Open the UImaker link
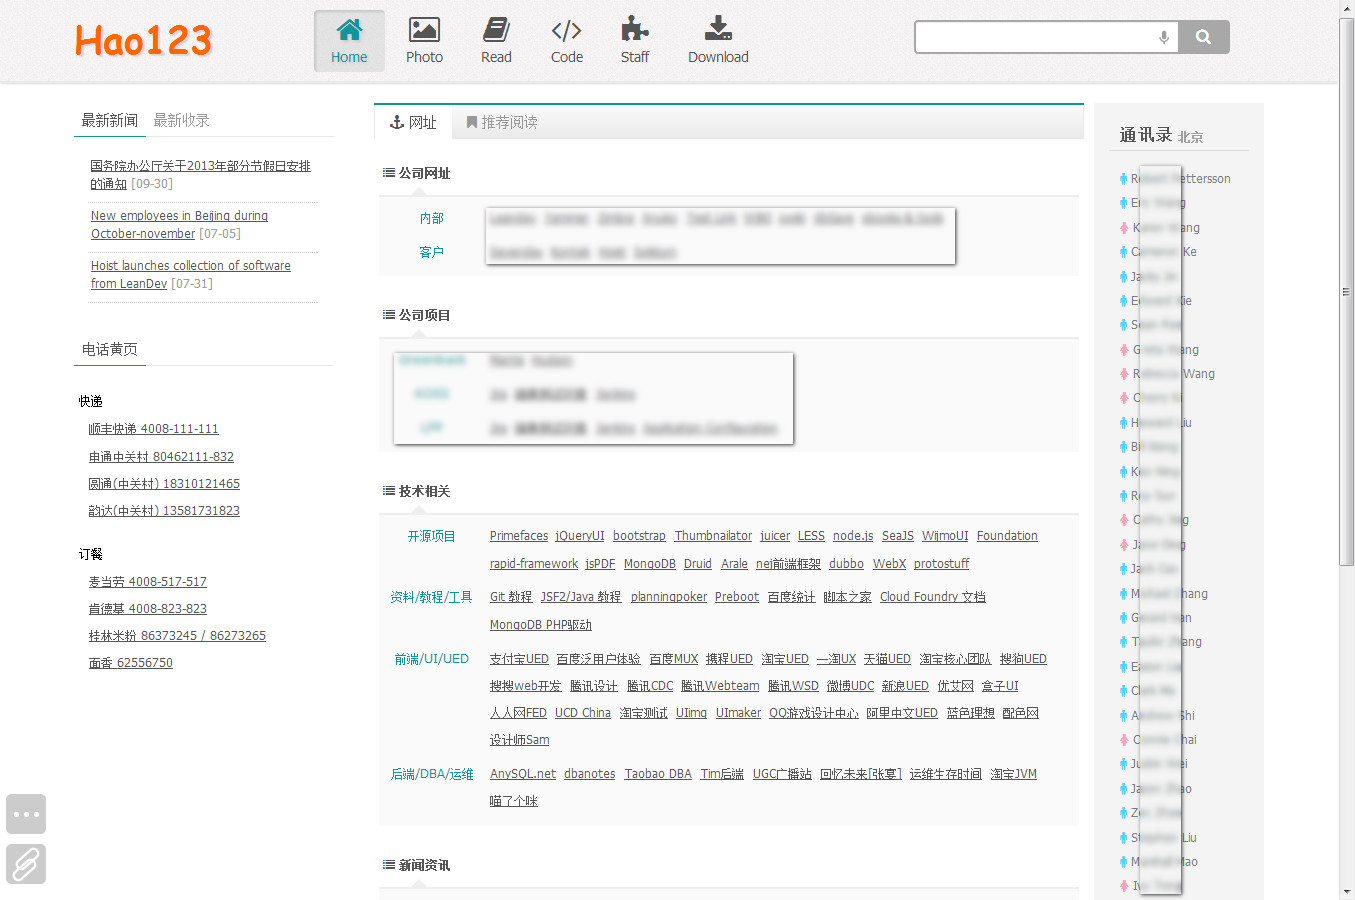 coord(738,713)
